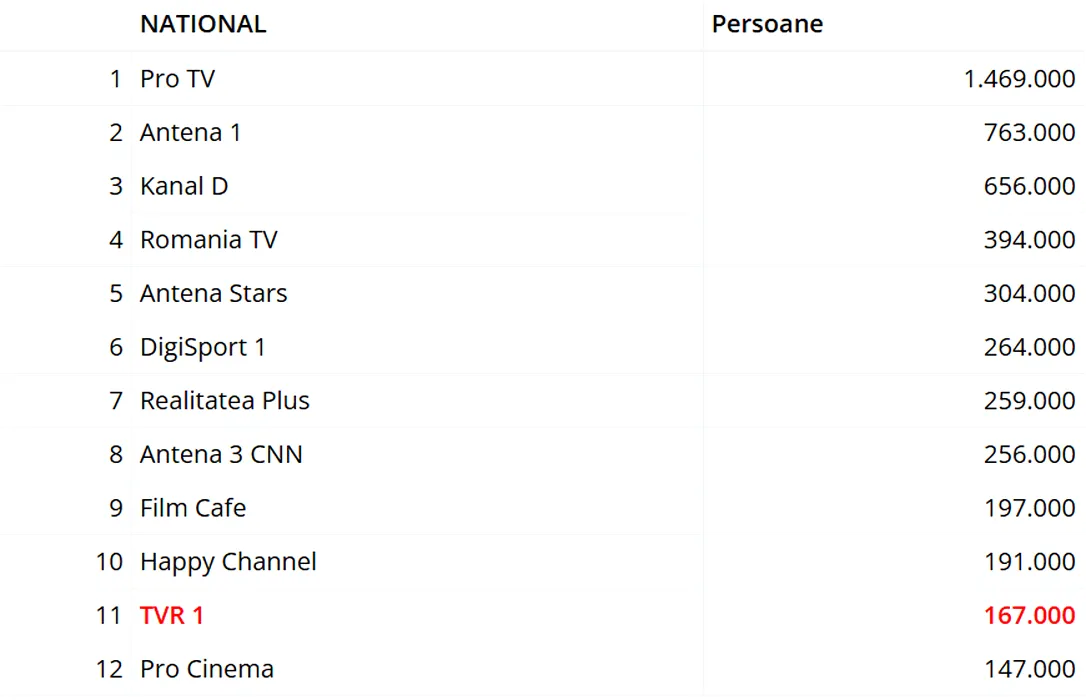Click the Antena 1 channel name

(190, 132)
